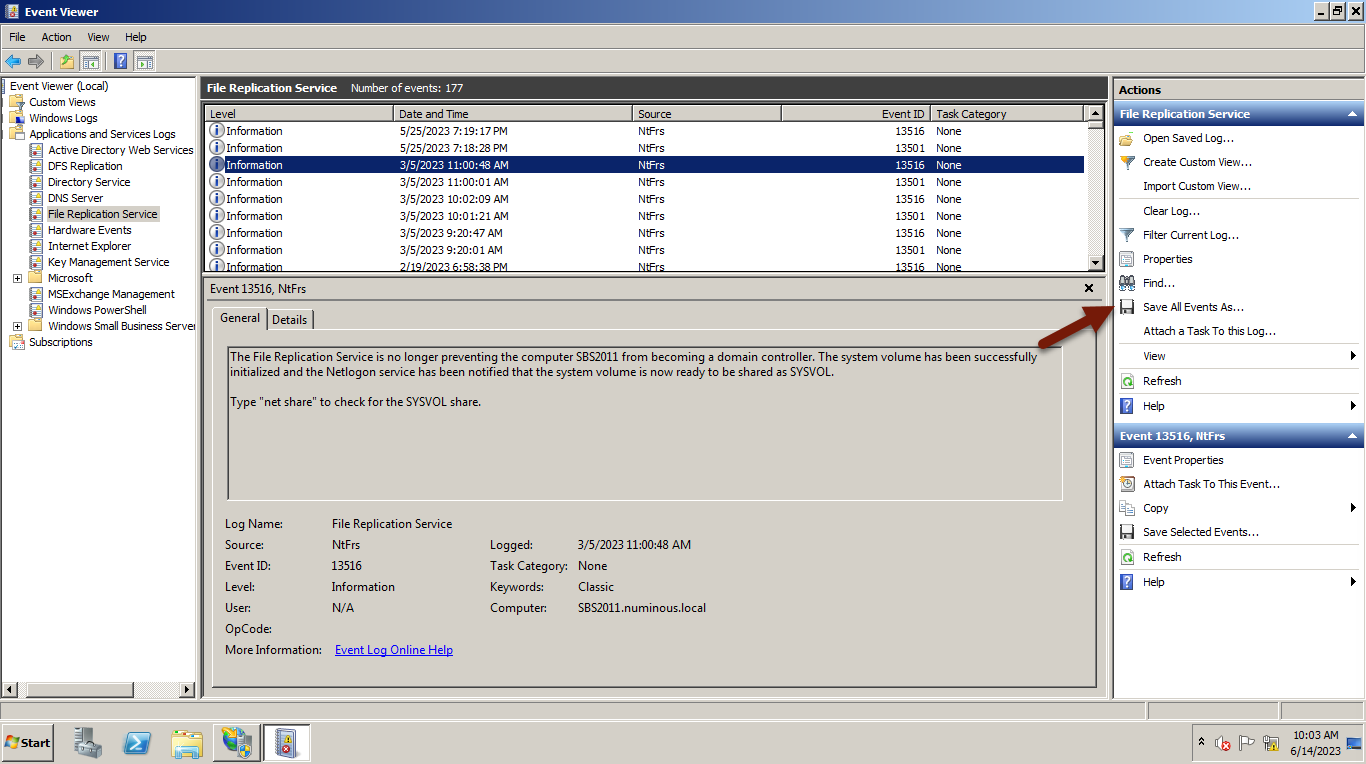Viewport: 1366px width, 764px height.
Task: Open Windows Explorer from taskbar
Action: (187, 743)
